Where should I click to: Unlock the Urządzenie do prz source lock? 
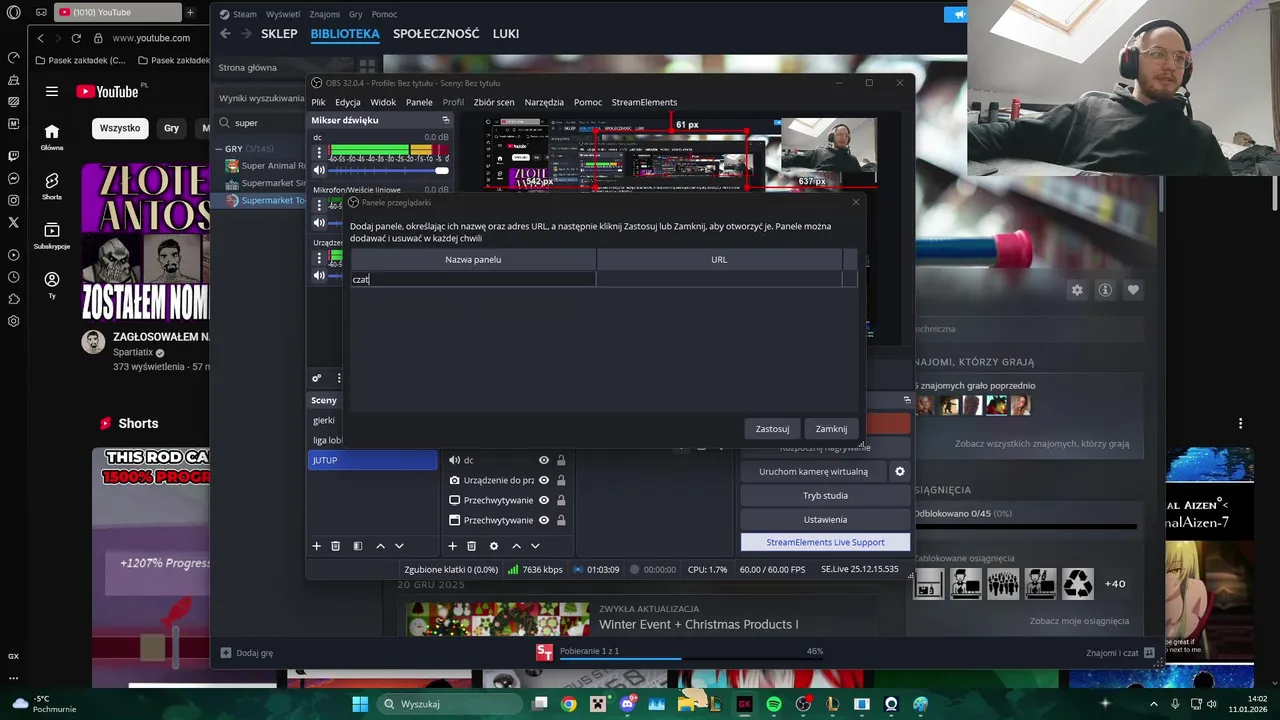561,480
